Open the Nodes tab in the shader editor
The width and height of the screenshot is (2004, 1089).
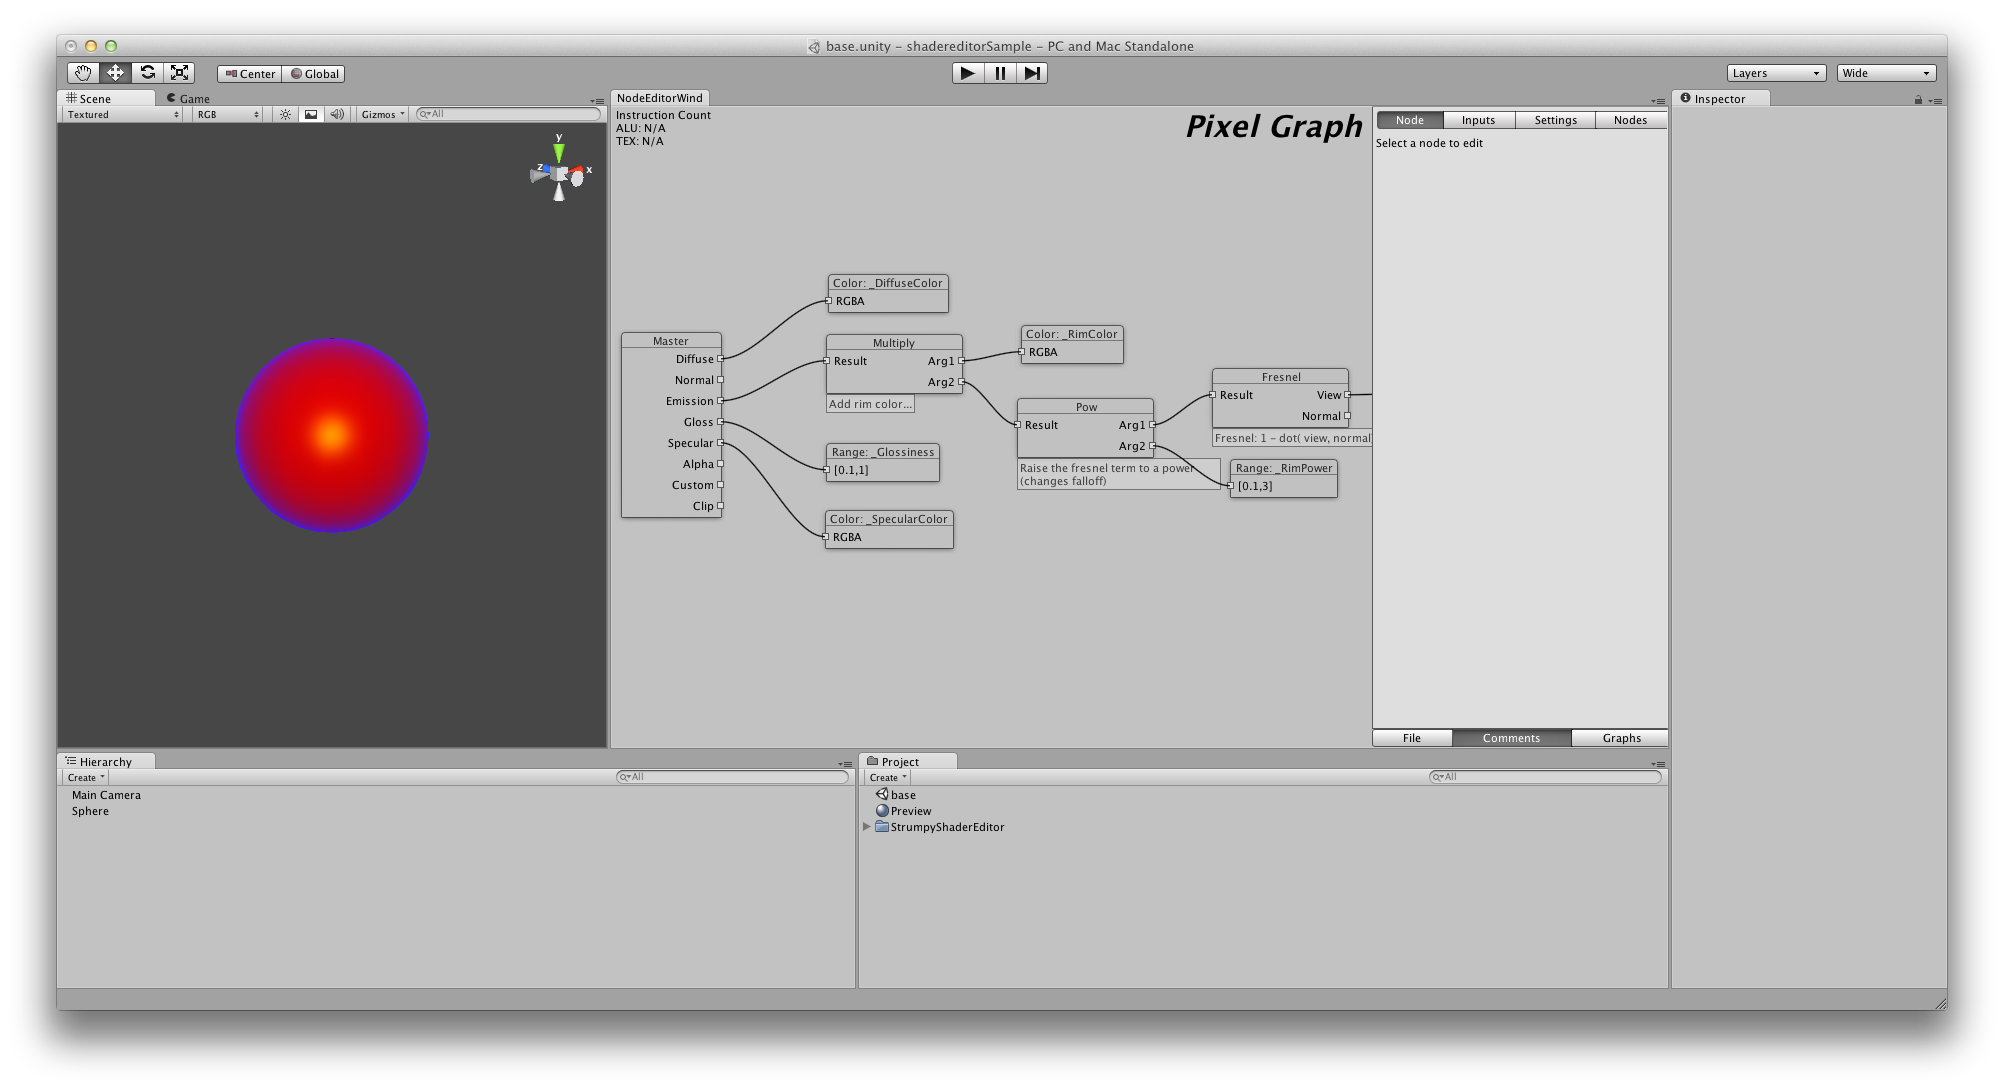click(1630, 119)
